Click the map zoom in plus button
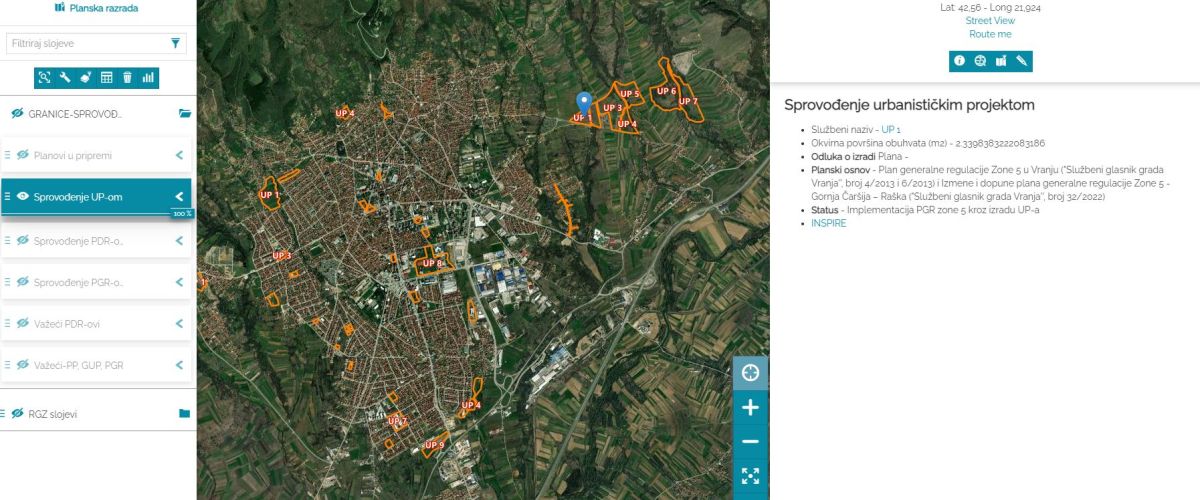Screen dimensions: 1200x500 pos(750,407)
